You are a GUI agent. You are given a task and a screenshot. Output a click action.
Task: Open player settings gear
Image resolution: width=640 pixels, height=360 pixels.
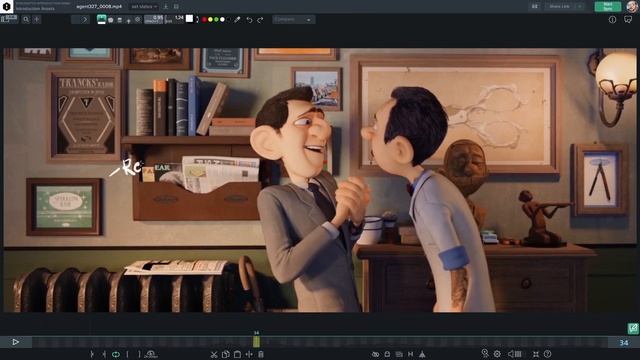[x=497, y=354]
